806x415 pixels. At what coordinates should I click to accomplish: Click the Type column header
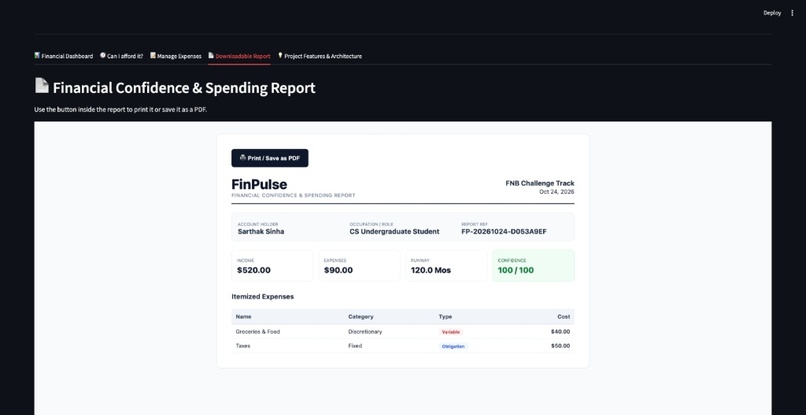(x=445, y=317)
